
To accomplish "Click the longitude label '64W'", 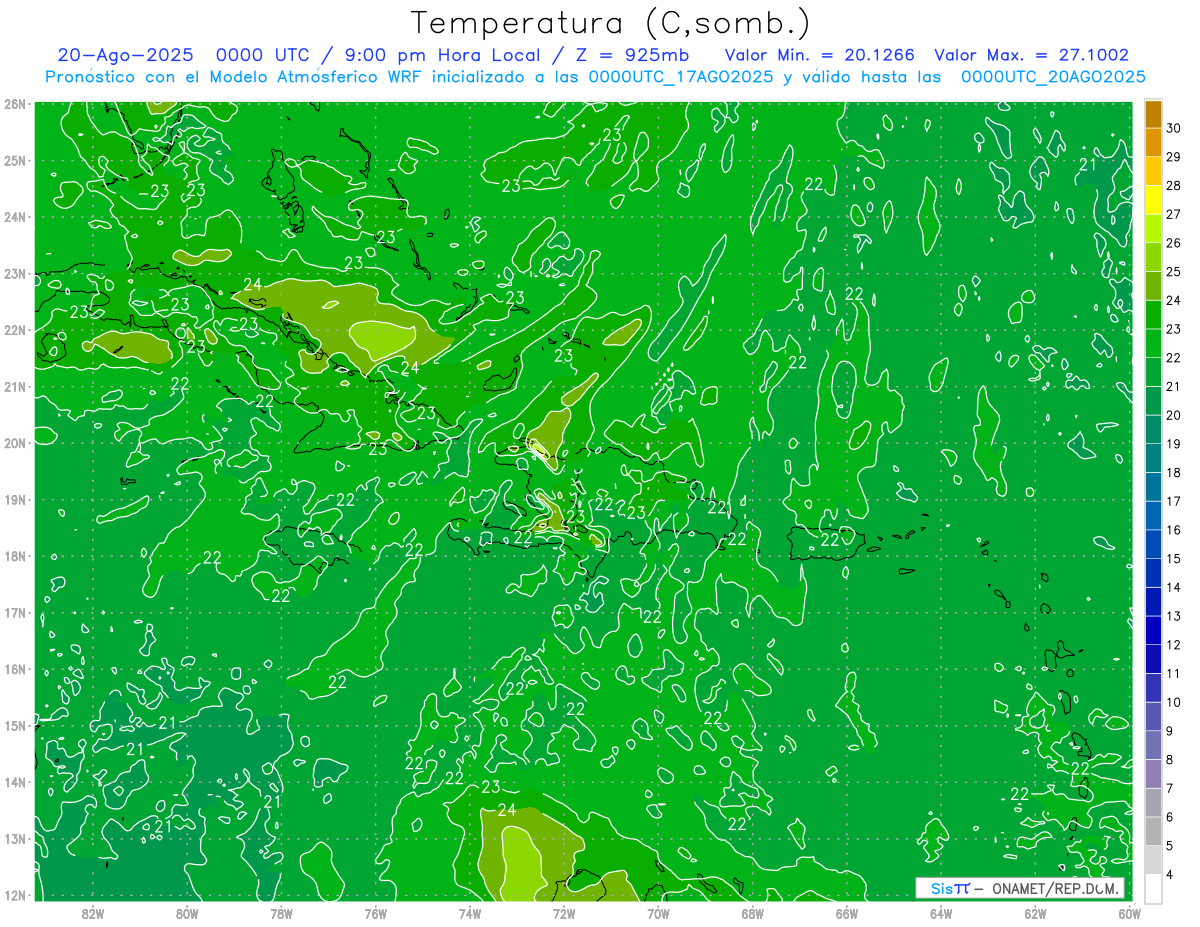I will coord(941,913).
